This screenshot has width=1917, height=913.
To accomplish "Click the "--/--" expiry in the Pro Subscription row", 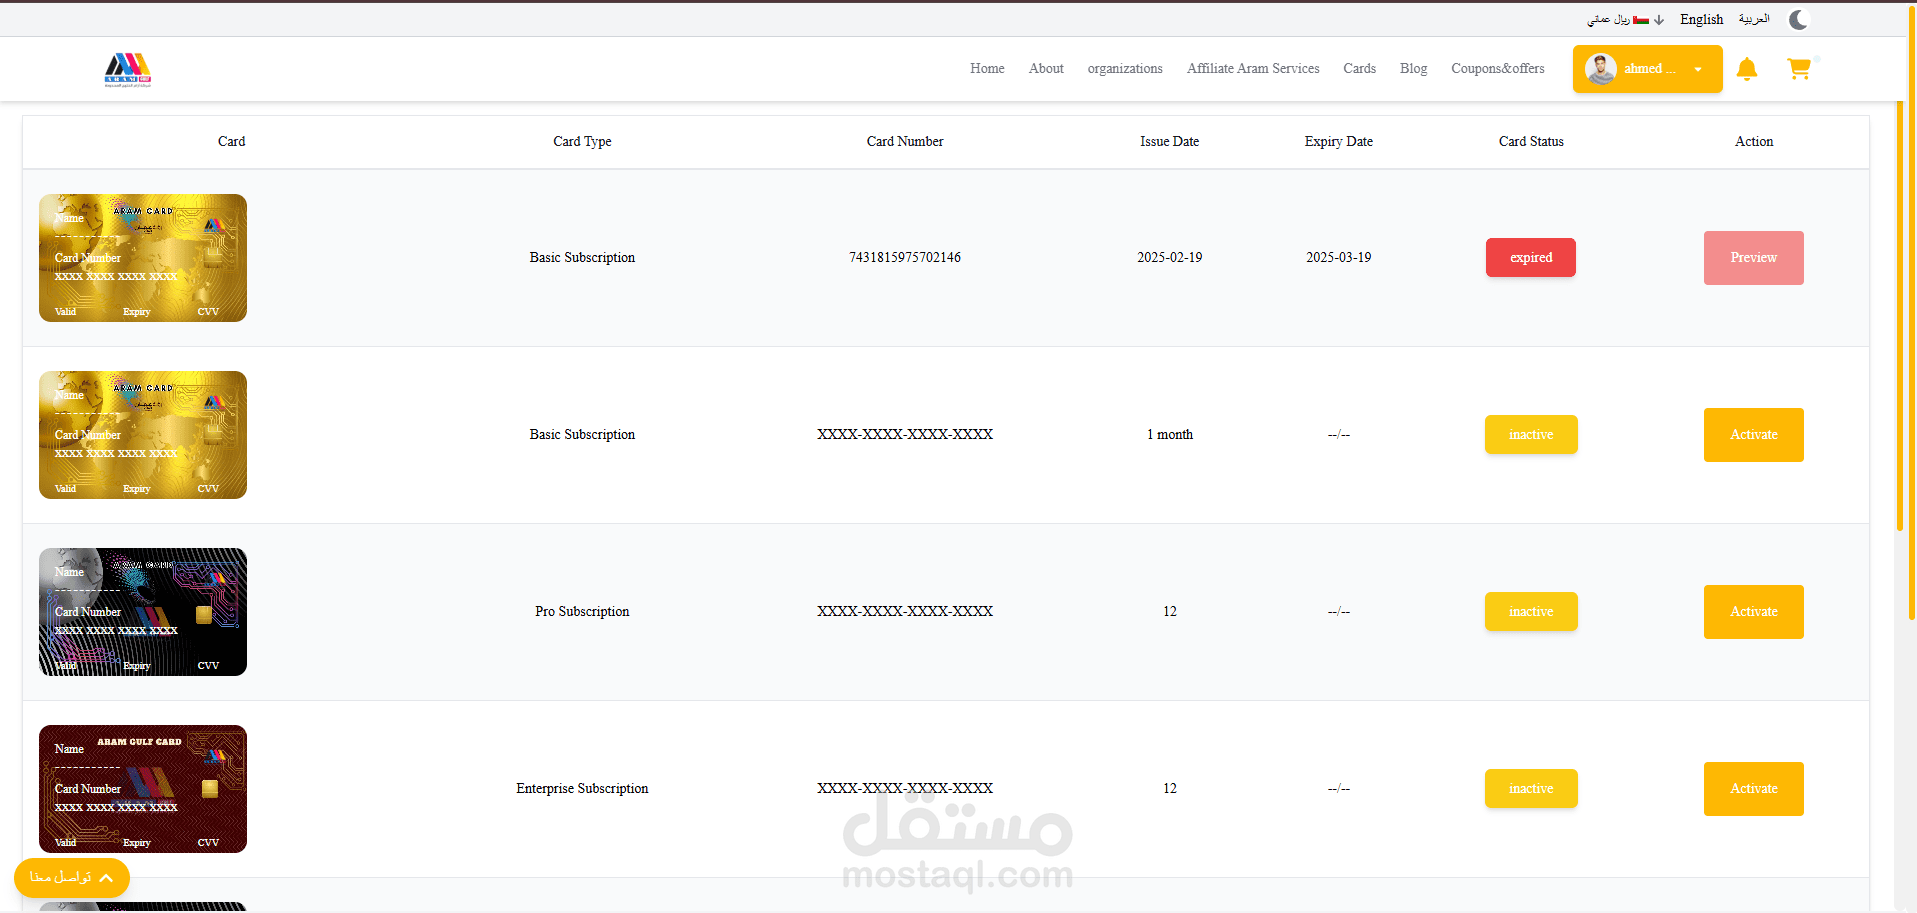I will [1338, 612].
